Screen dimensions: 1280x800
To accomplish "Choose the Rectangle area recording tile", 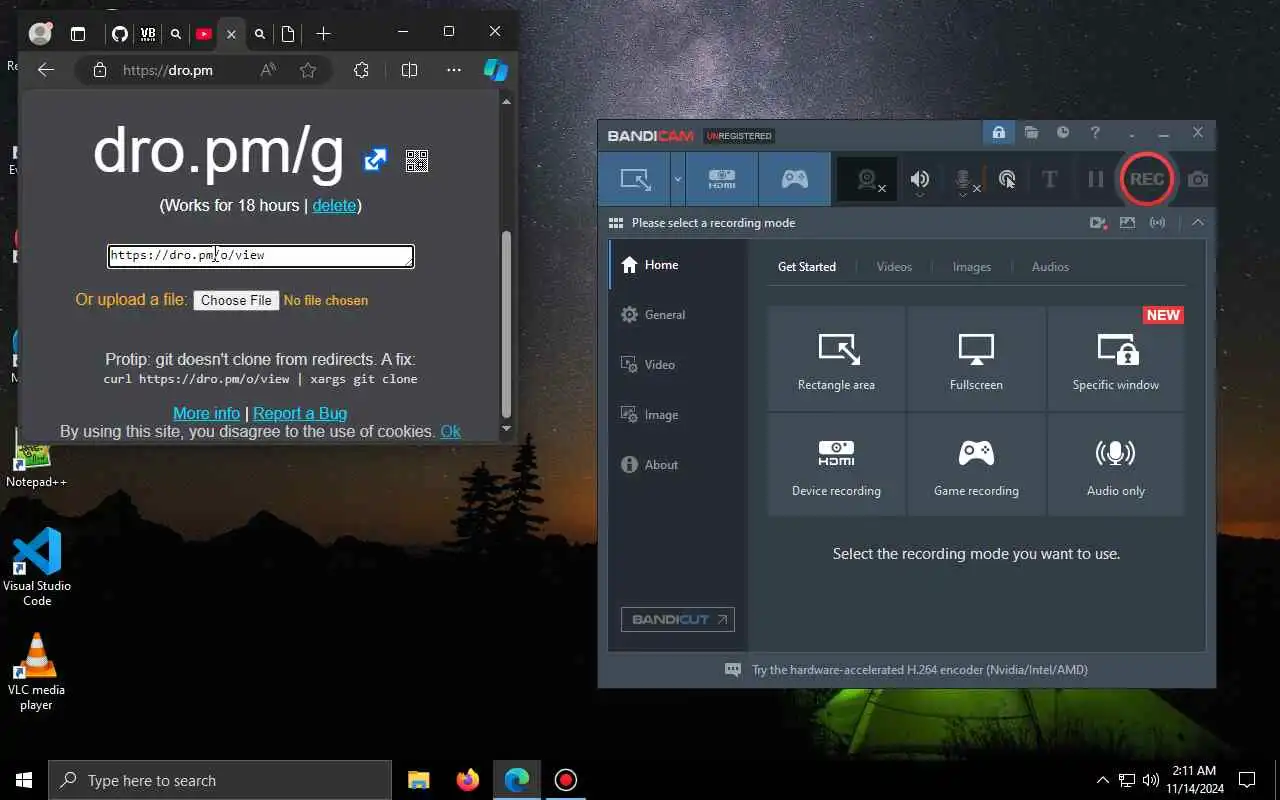I will click(836, 358).
